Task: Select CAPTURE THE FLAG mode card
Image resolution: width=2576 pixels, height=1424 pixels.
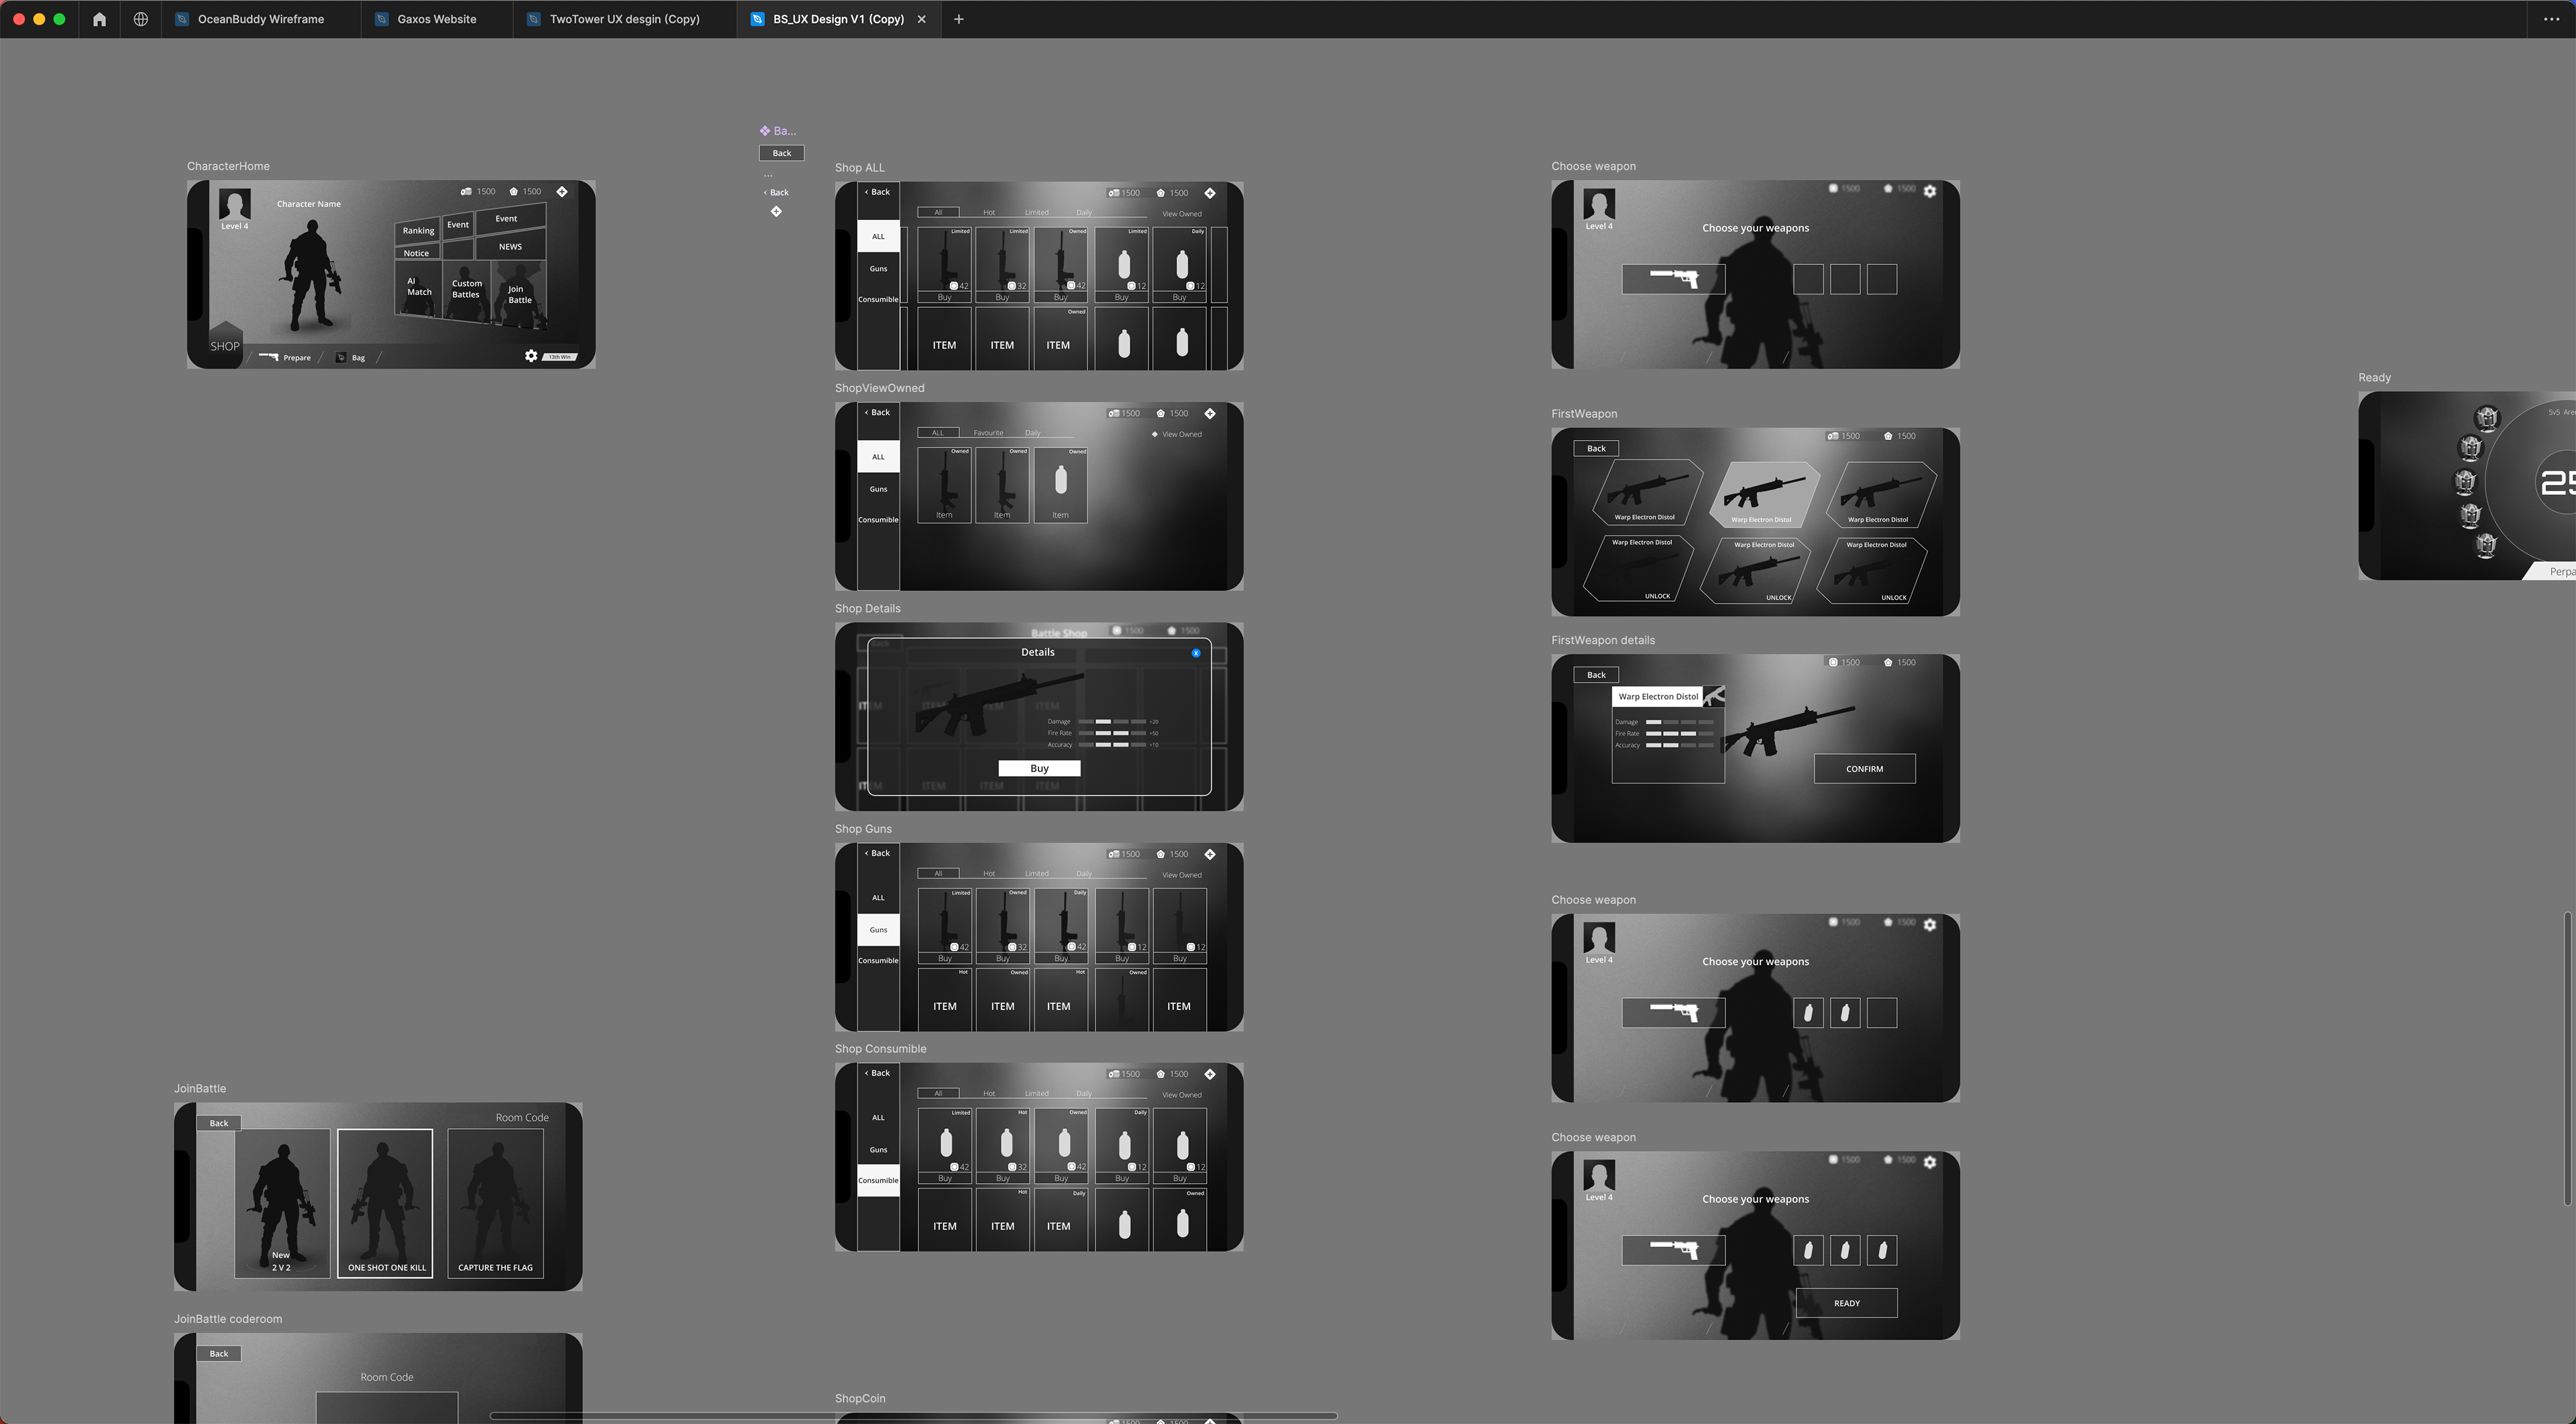Action: pyautogui.click(x=495, y=1203)
